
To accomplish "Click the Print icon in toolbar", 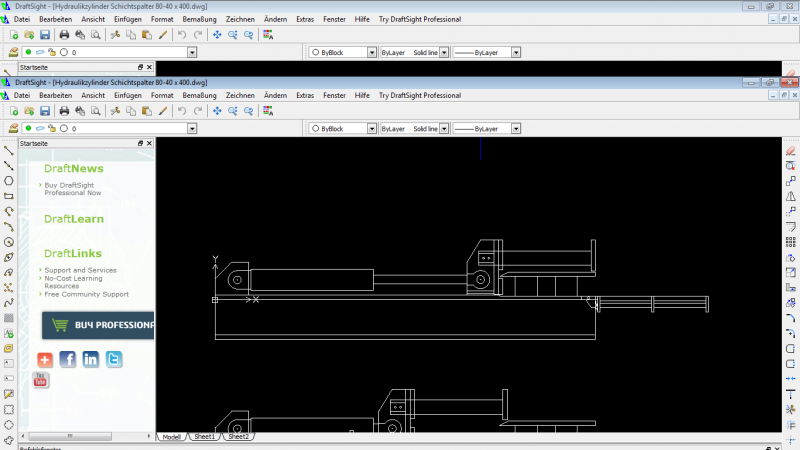I will click(64, 111).
